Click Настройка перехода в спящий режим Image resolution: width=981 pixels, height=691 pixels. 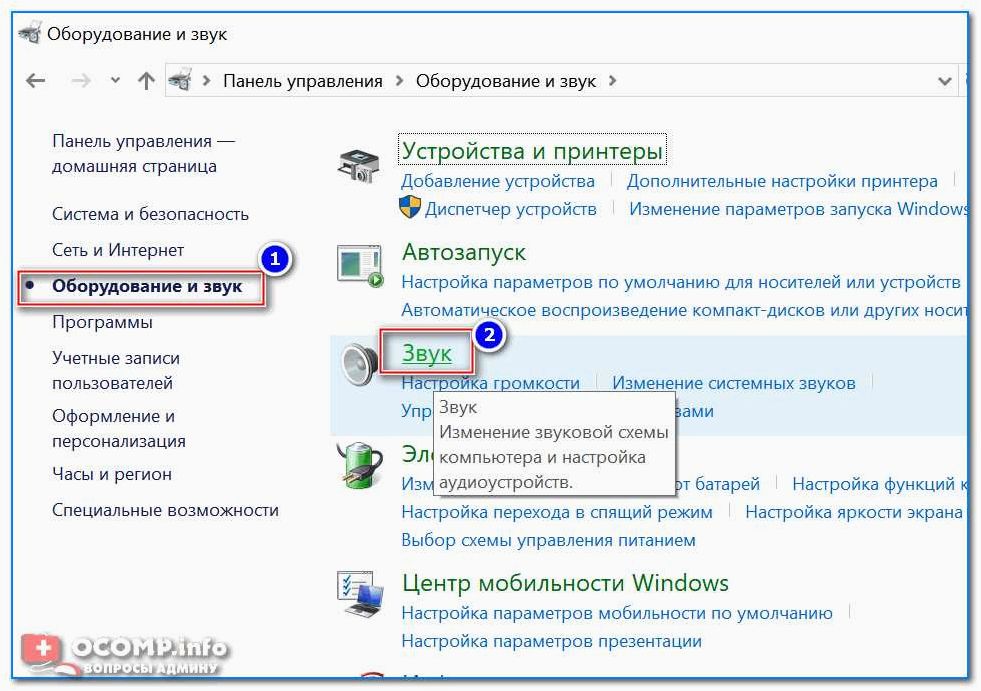[557, 513]
